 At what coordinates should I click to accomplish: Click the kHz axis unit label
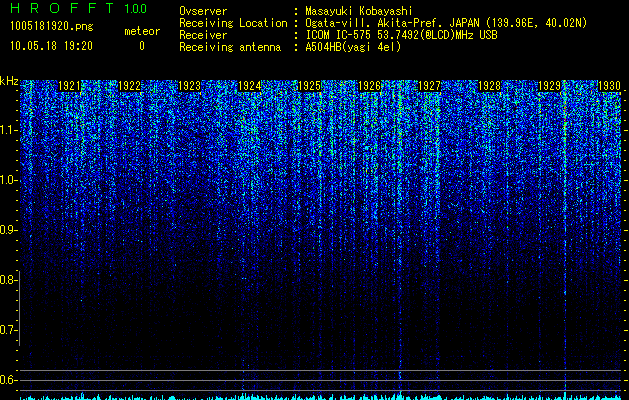click(9, 81)
